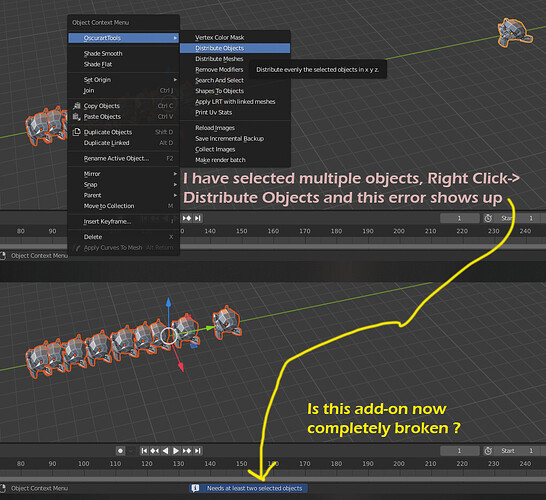Image resolution: width=546 pixels, height=500 pixels.
Task: Choose Apply LRT with linked meshes
Action: pyautogui.click(x=235, y=102)
